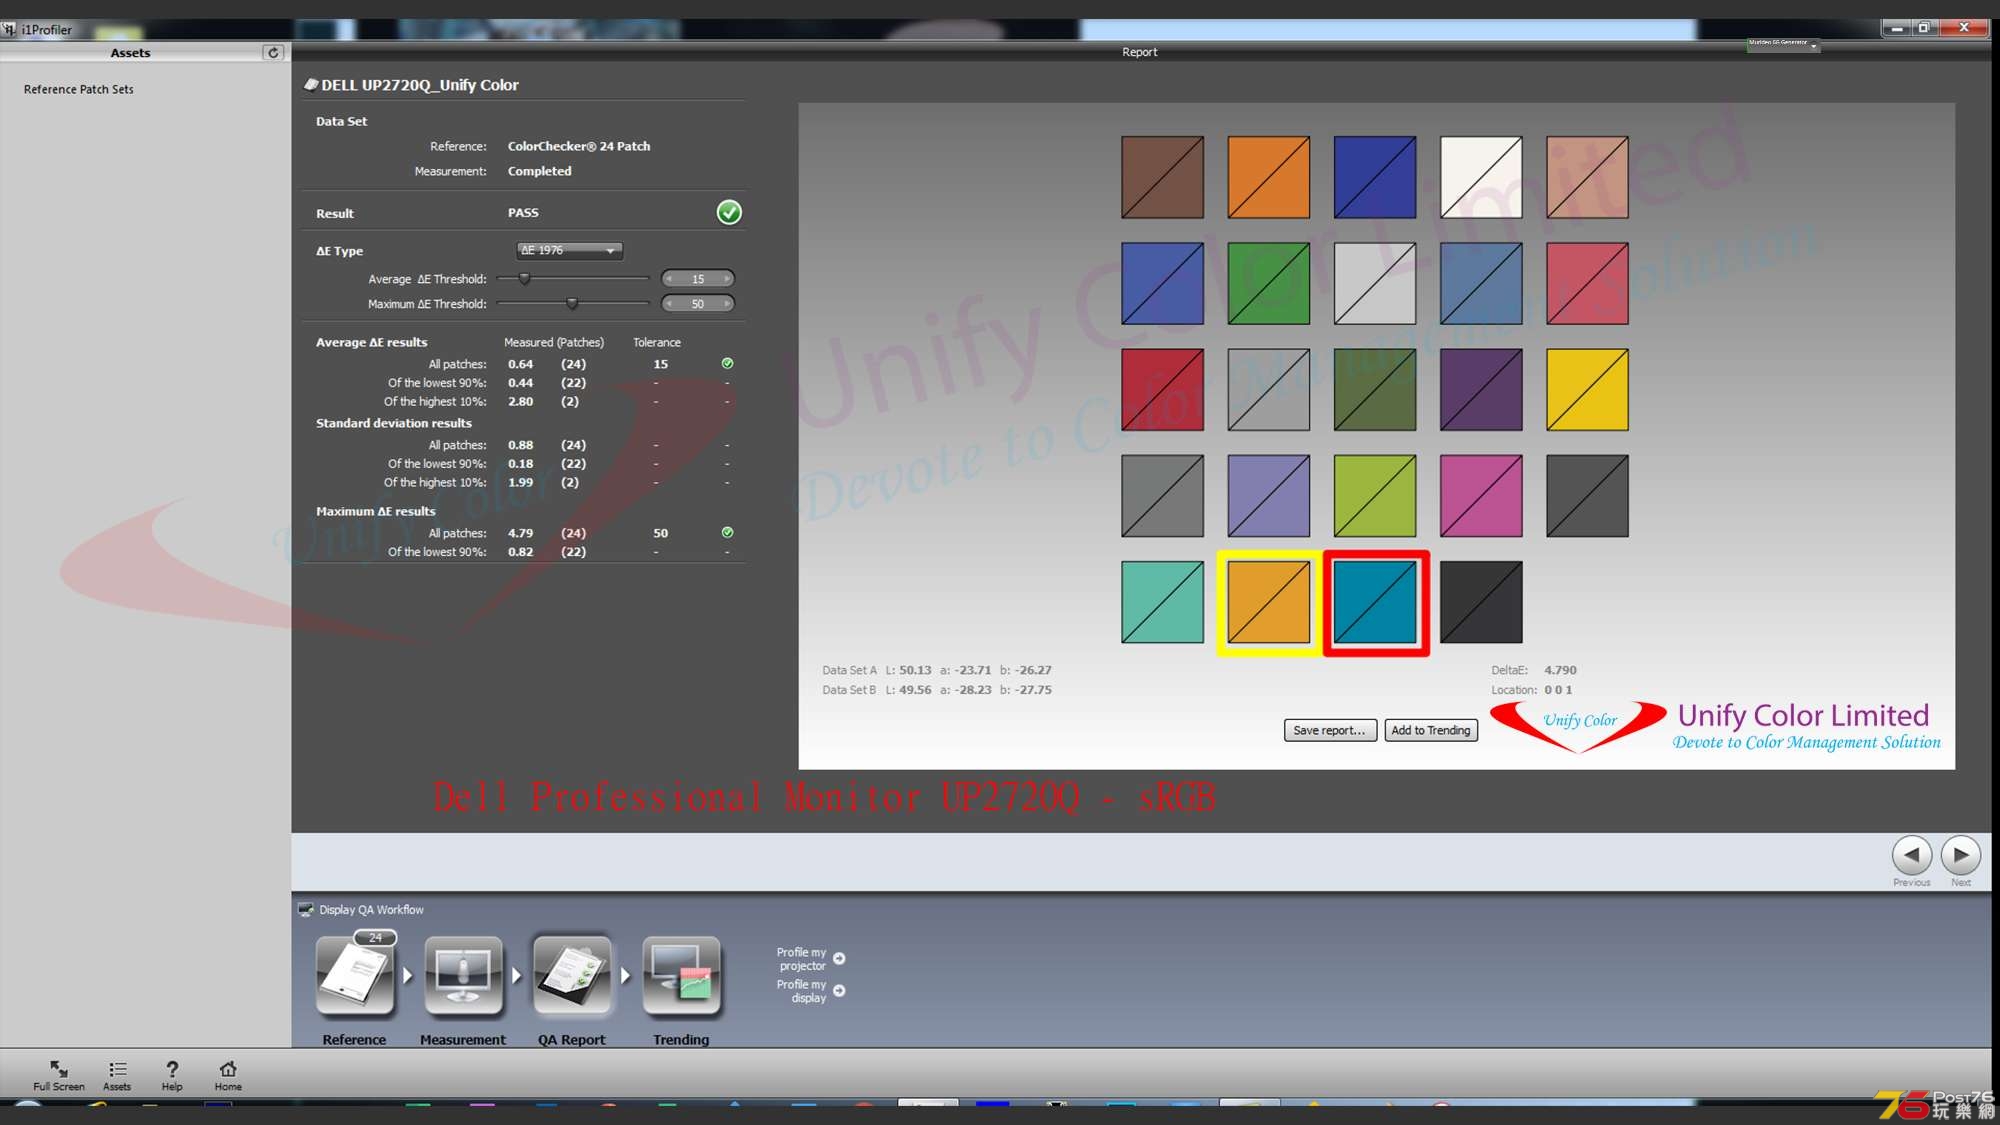Open the Reference workflow step icon
Image resolution: width=2000 pixels, height=1125 pixels.
point(354,975)
